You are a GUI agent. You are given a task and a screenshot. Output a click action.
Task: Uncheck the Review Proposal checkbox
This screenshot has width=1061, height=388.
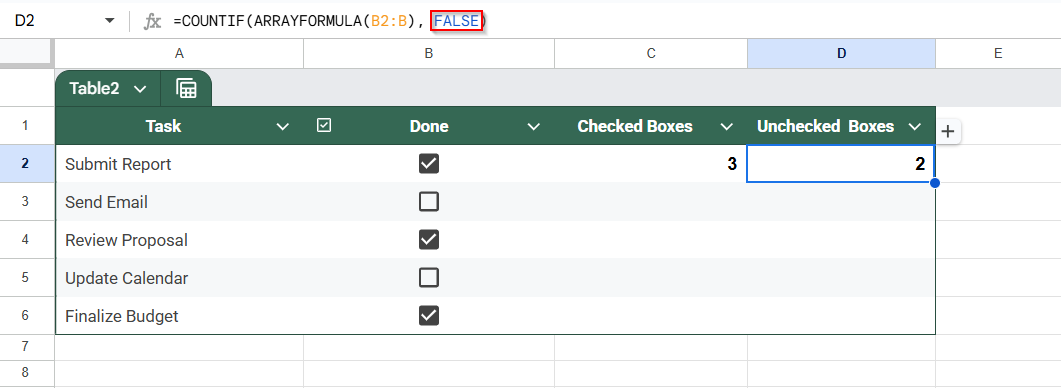429,240
